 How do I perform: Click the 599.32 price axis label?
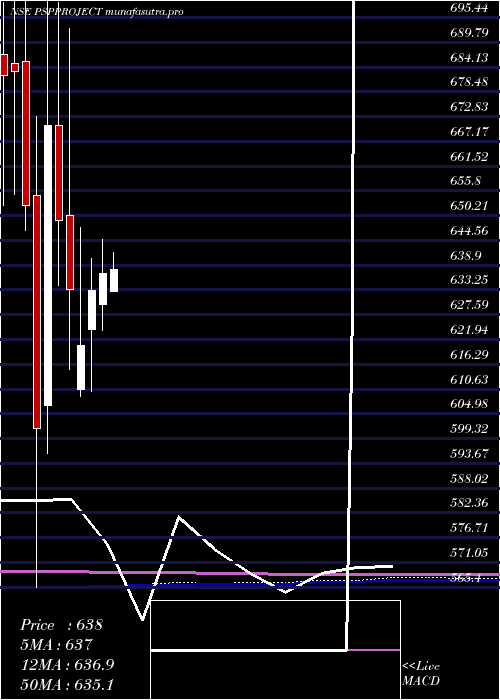pos(468,429)
